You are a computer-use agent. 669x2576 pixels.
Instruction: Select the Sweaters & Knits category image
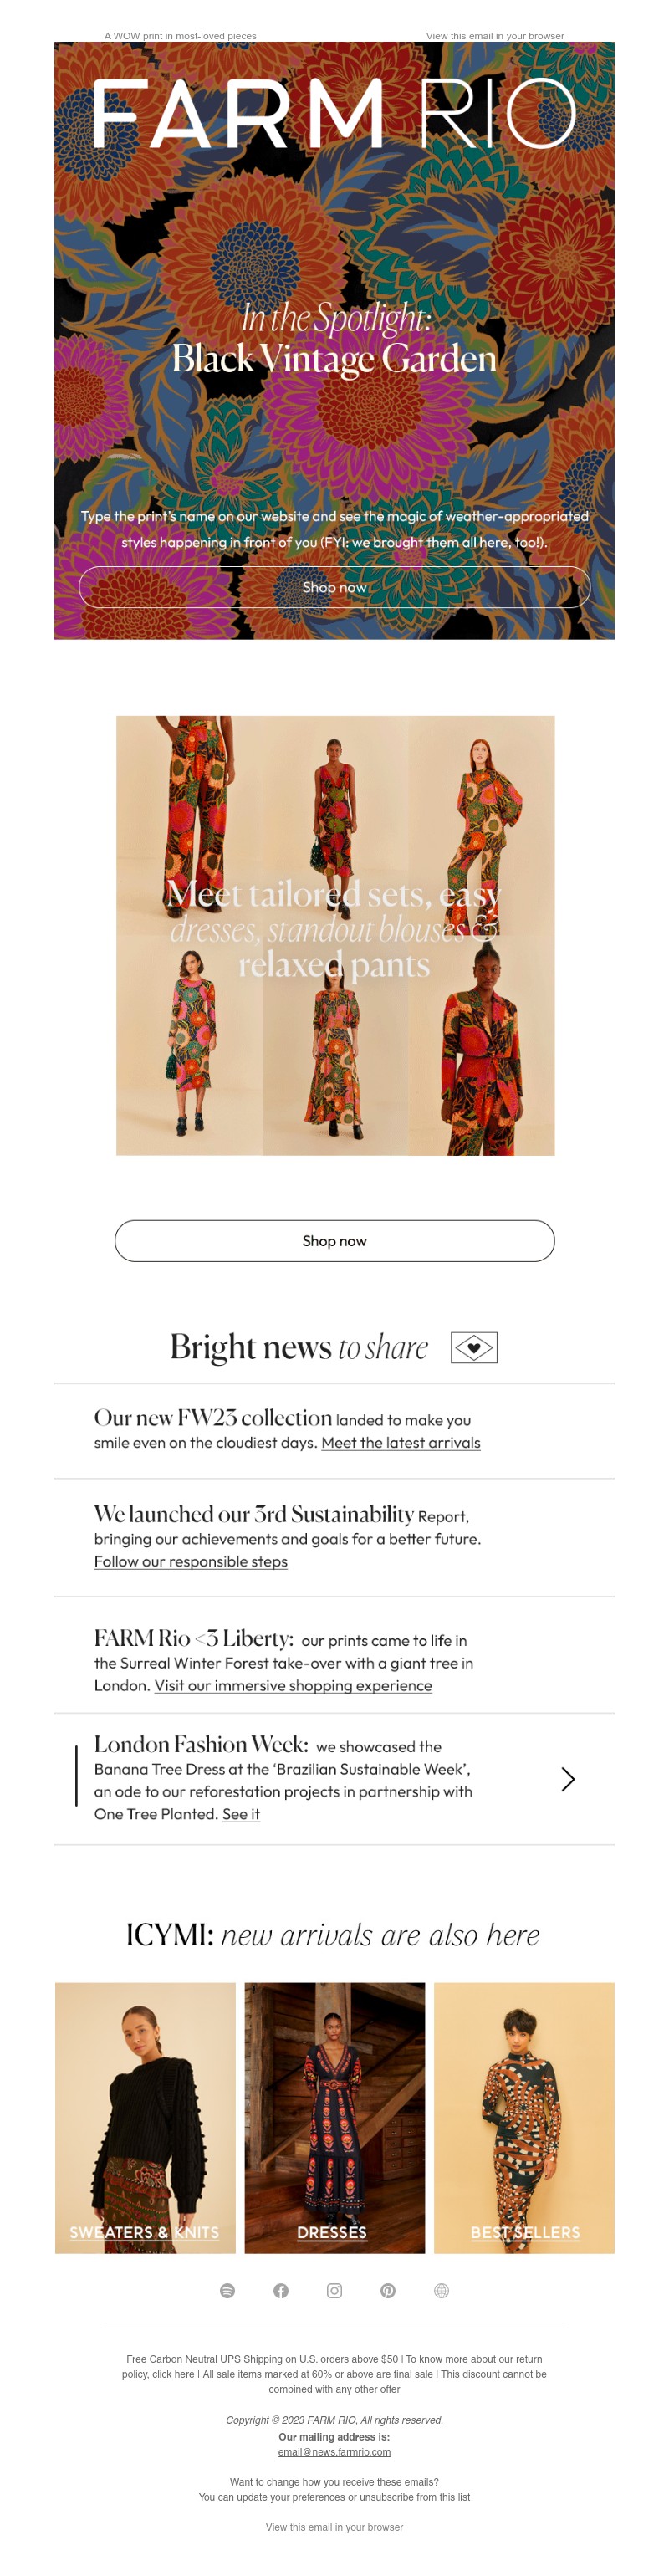(x=145, y=2117)
